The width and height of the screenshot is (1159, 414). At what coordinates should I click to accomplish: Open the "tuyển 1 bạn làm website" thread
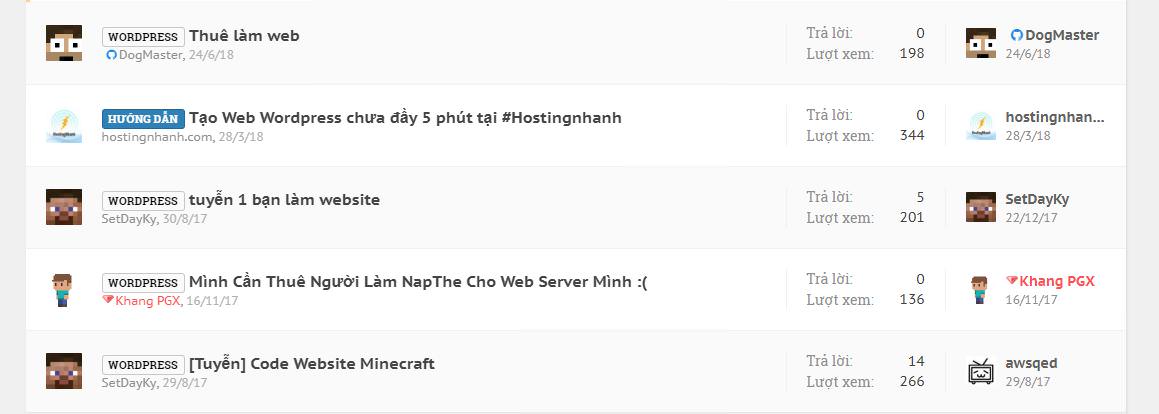pos(284,200)
